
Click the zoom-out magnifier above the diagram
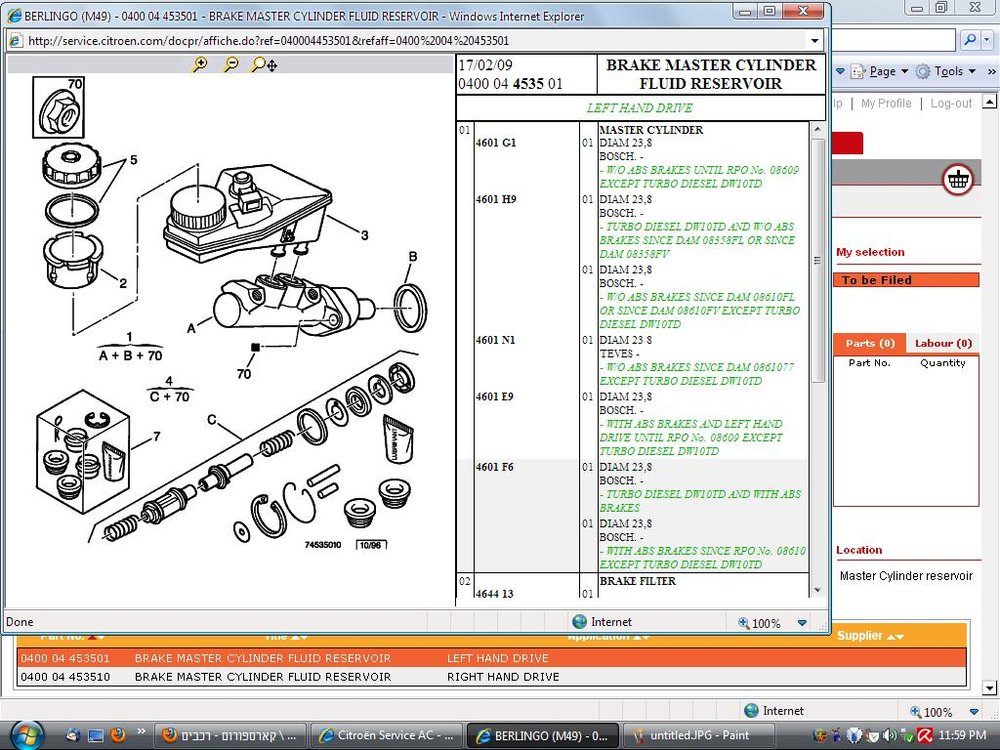pyautogui.click(x=231, y=64)
